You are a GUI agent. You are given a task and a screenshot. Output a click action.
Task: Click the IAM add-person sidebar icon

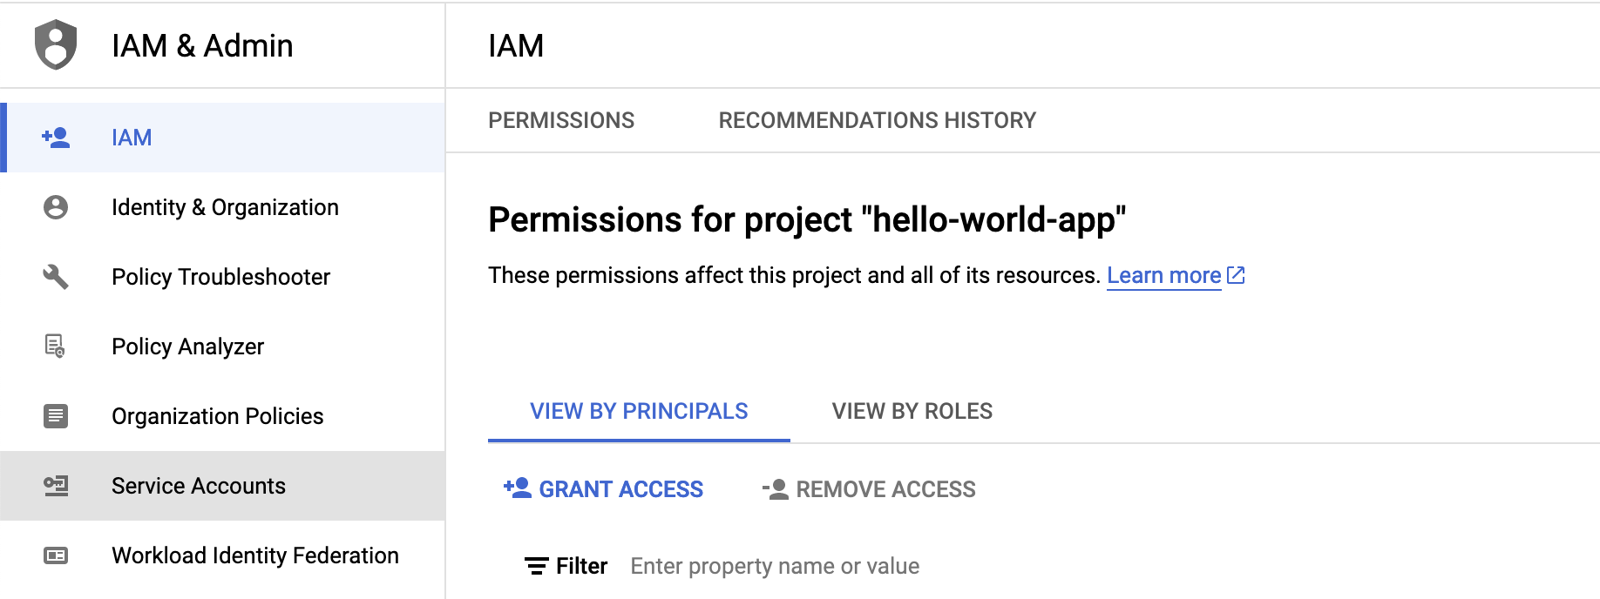pyautogui.click(x=56, y=138)
